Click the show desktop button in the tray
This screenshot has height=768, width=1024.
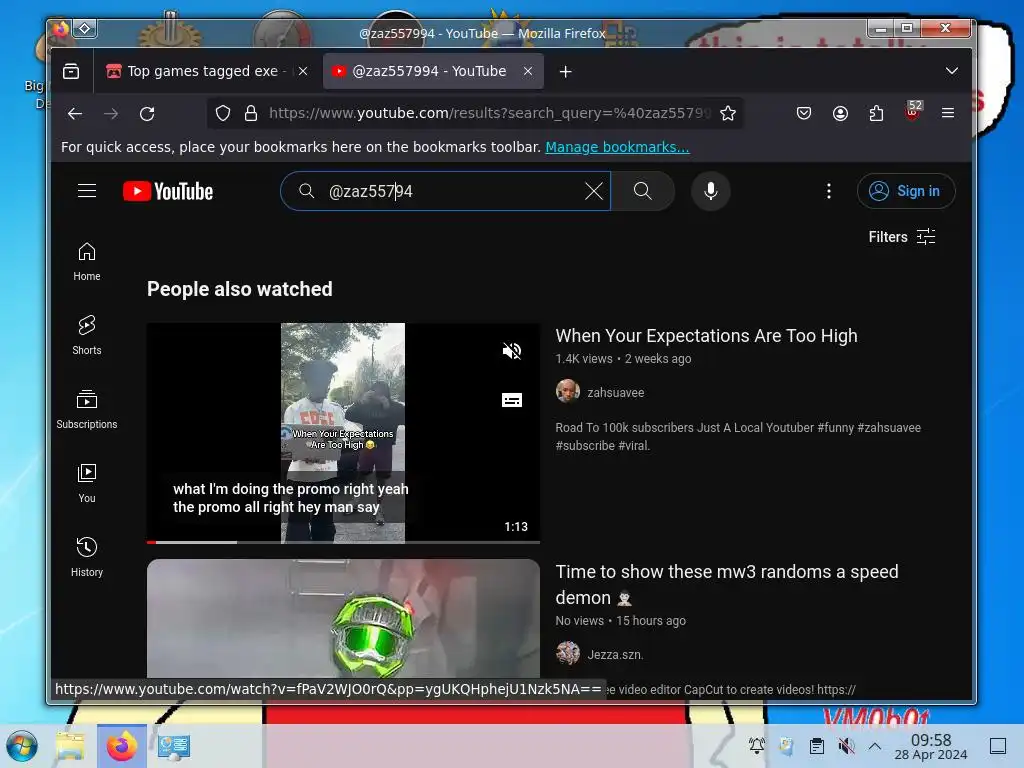tap(998, 746)
